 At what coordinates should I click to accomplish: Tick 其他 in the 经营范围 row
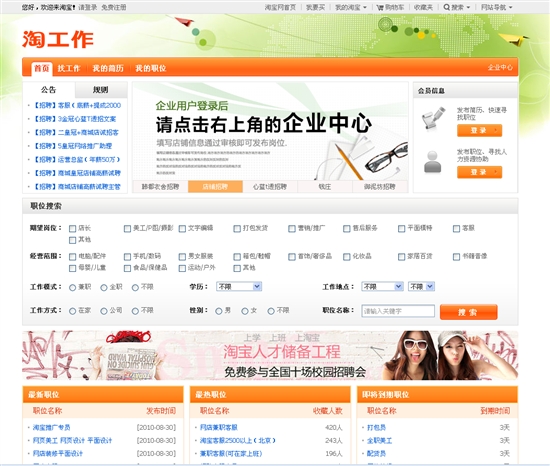(237, 269)
